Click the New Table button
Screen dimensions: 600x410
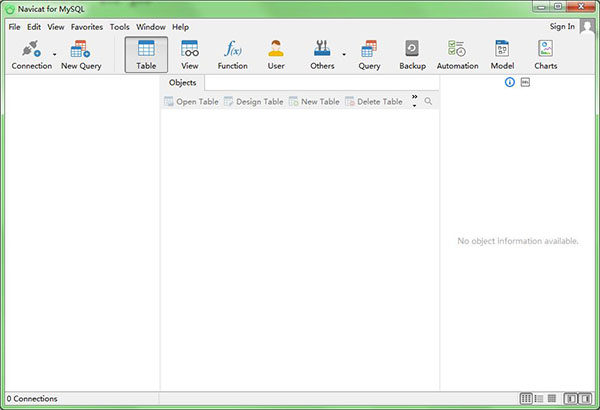[x=314, y=101]
